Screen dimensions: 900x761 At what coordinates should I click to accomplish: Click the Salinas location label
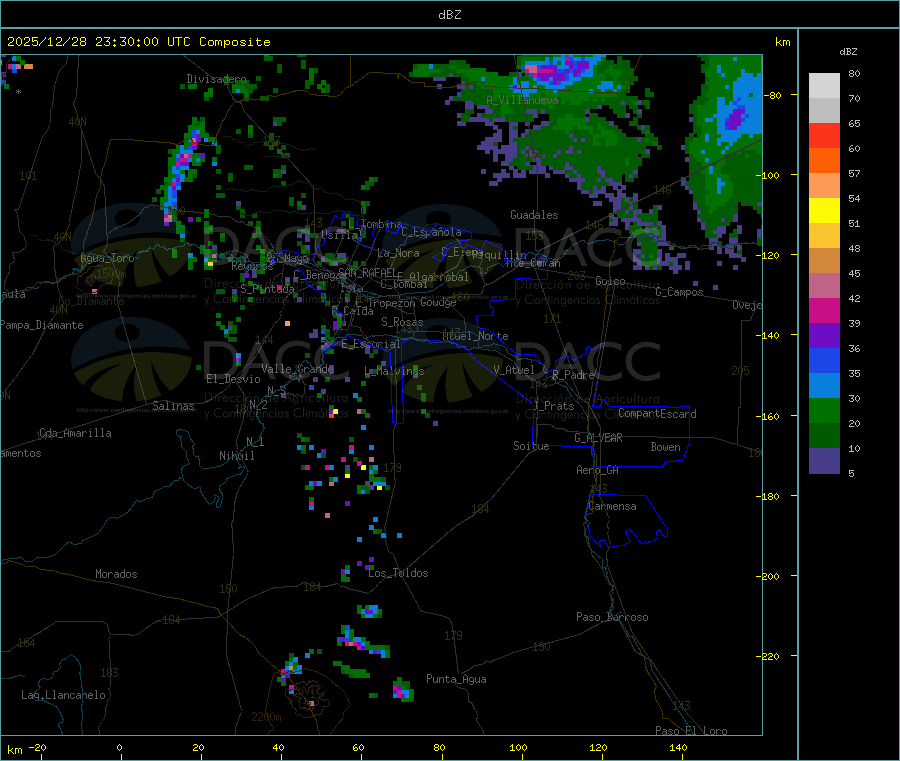coord(173,406)
